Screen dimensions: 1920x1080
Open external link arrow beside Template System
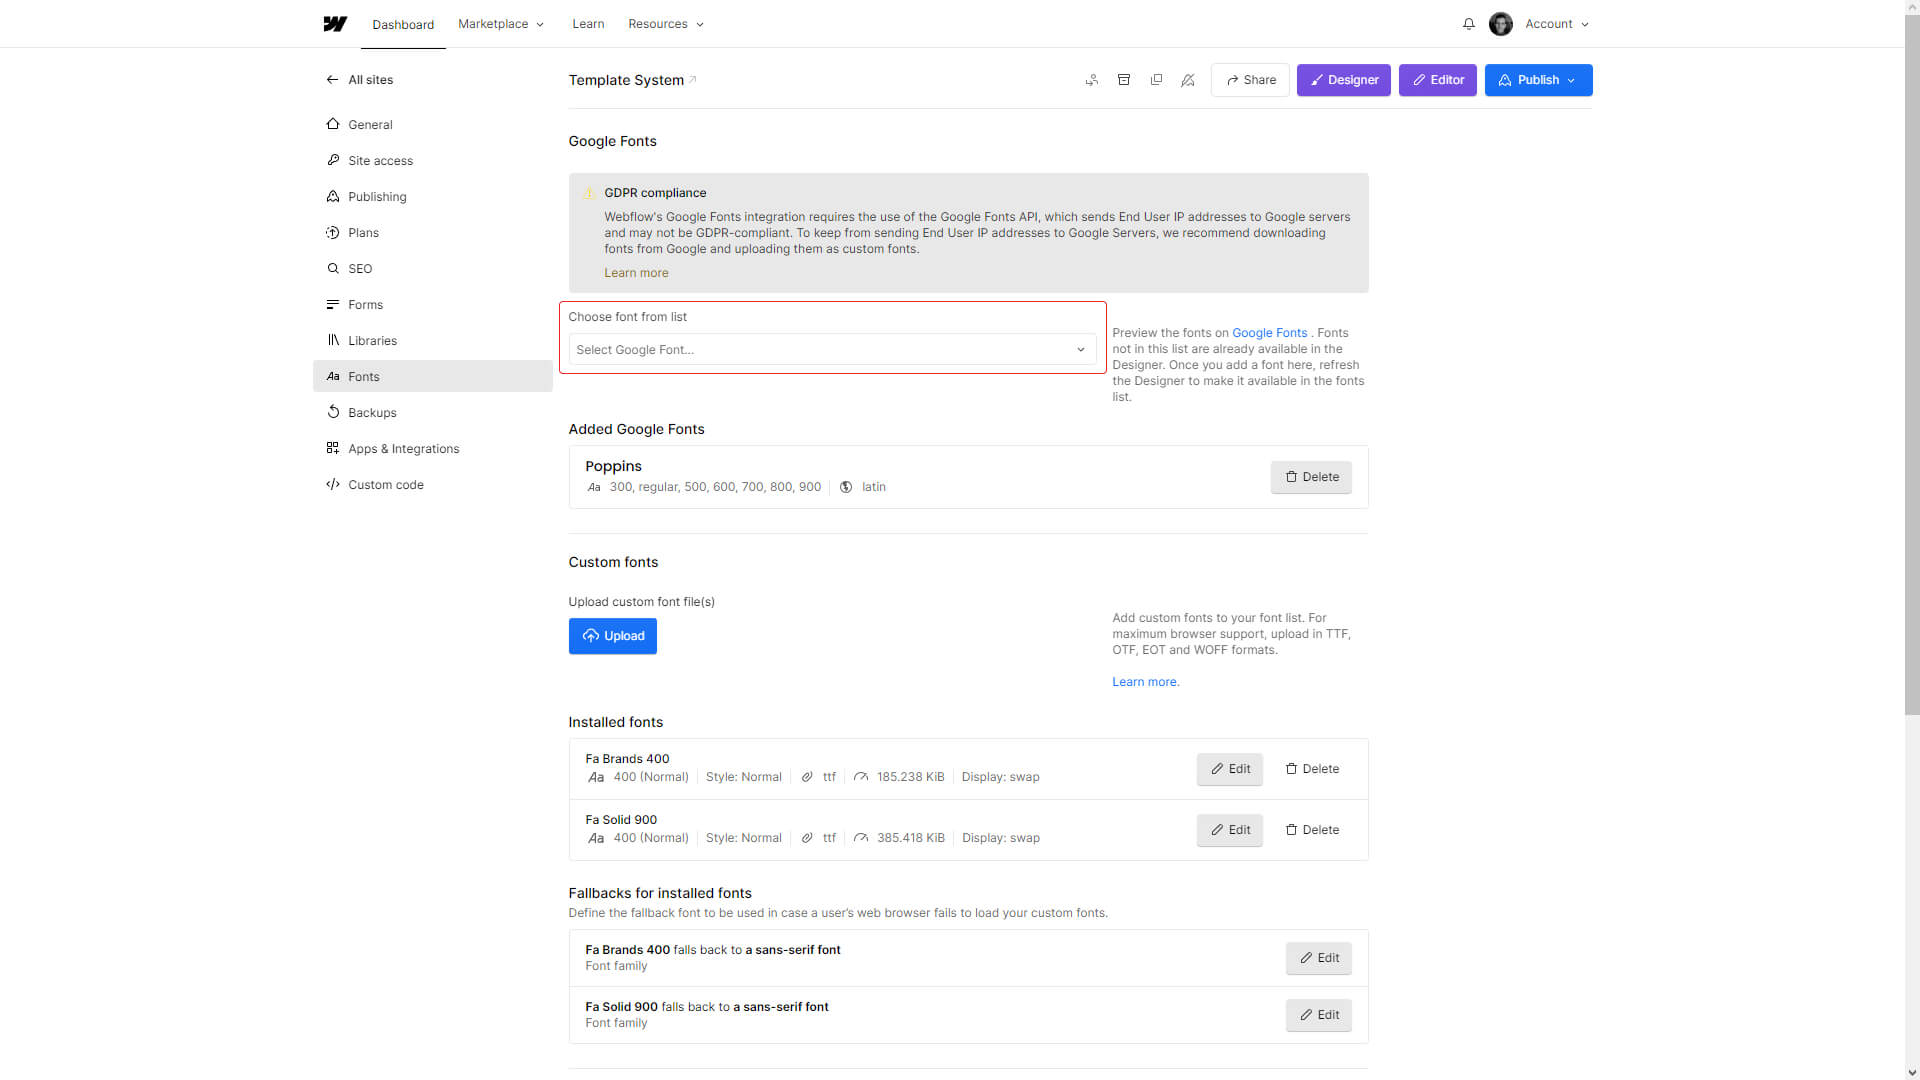(693, 79)
